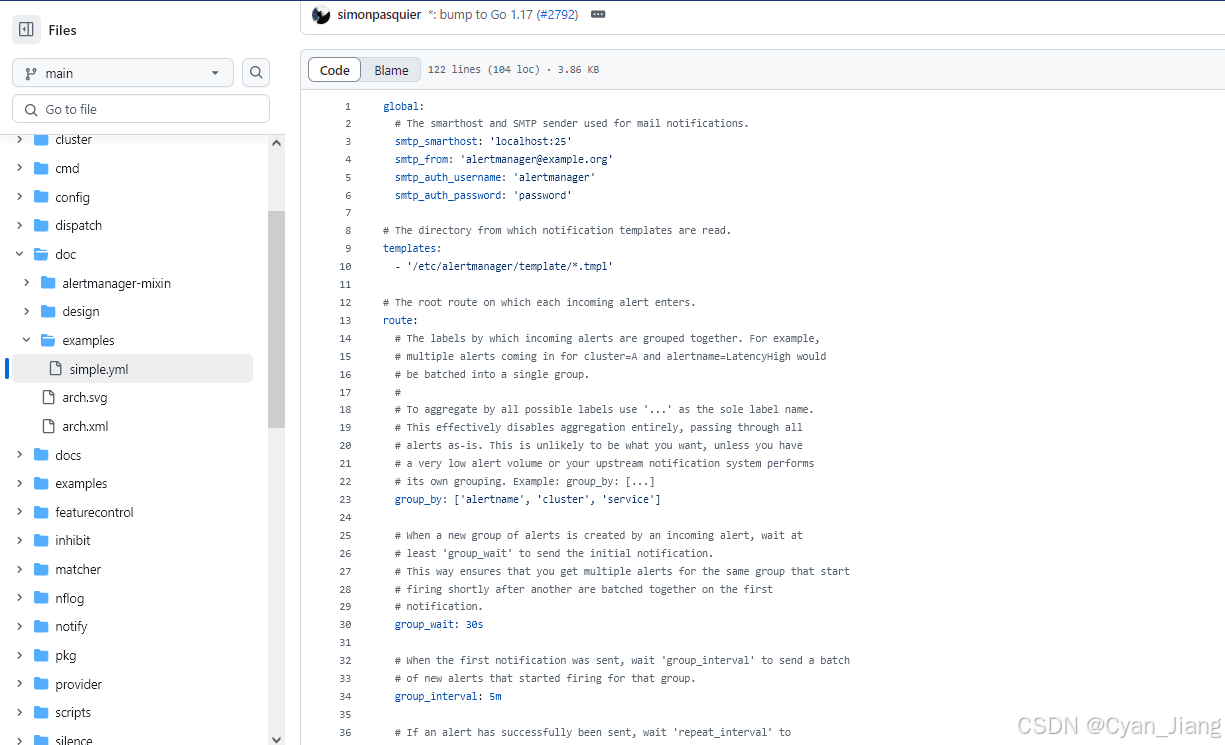Focus the Go to file search field
This screenshot has width=1225, height=745.
[141, 109]
